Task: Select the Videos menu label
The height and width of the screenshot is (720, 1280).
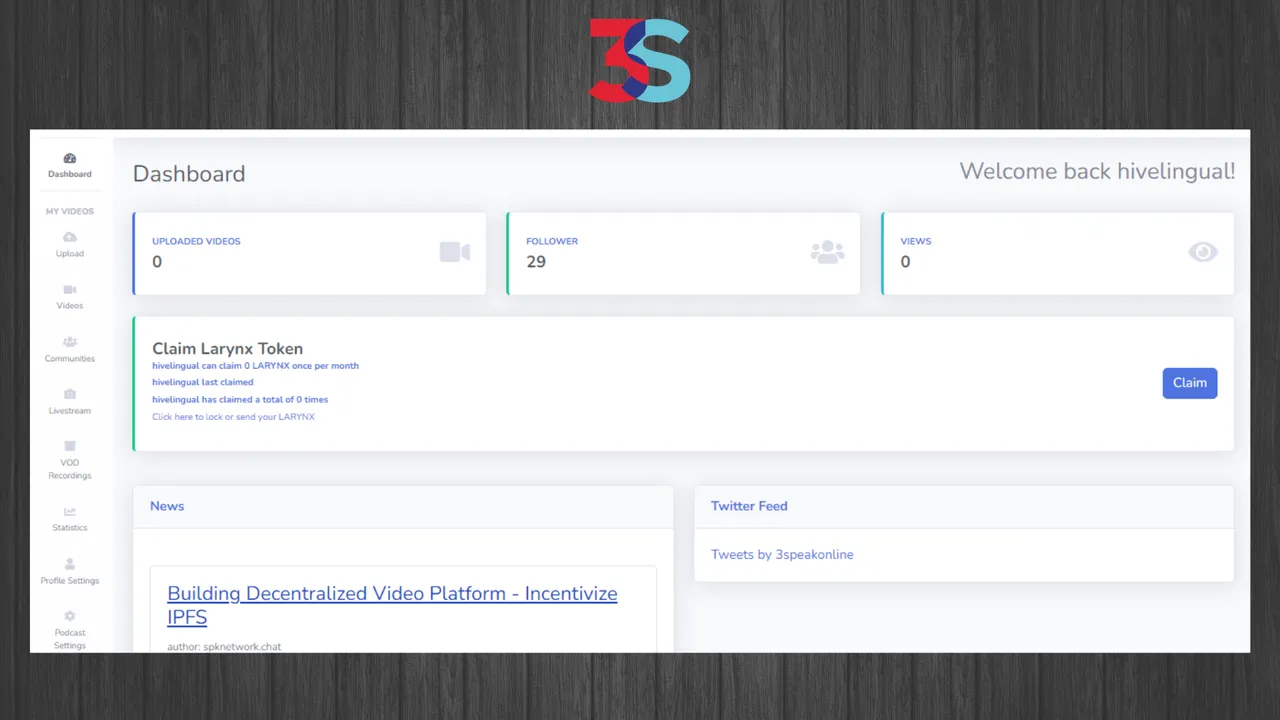Action: coord(70,306)
